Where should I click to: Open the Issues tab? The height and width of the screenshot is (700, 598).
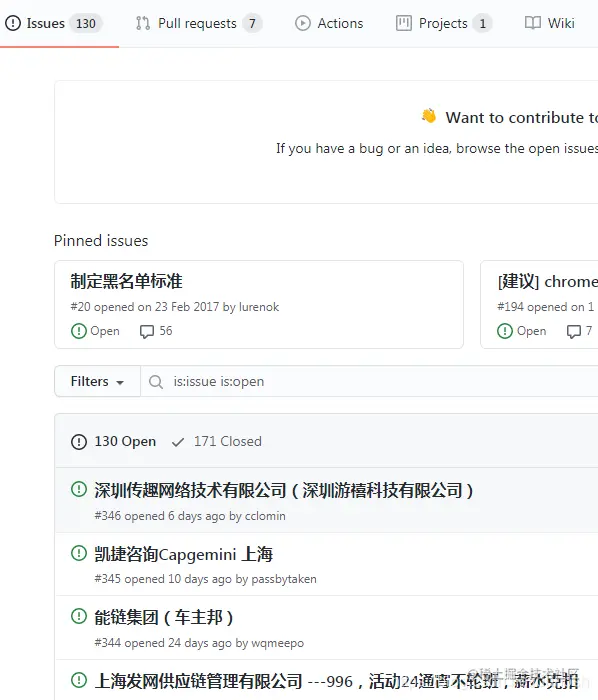point(54,23)
